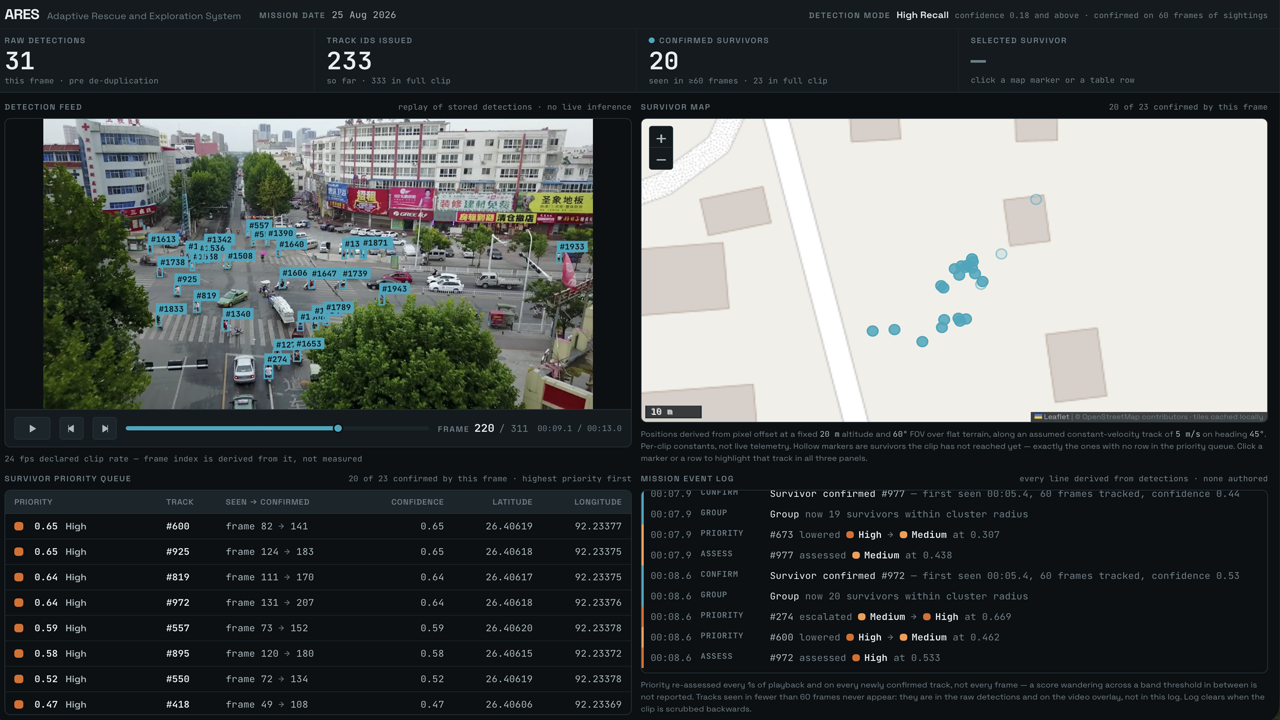Click the Confirmed Survivors count 20
Image resolution: width=1280 pixels, height=720 pixels.
tap(664, 61)
